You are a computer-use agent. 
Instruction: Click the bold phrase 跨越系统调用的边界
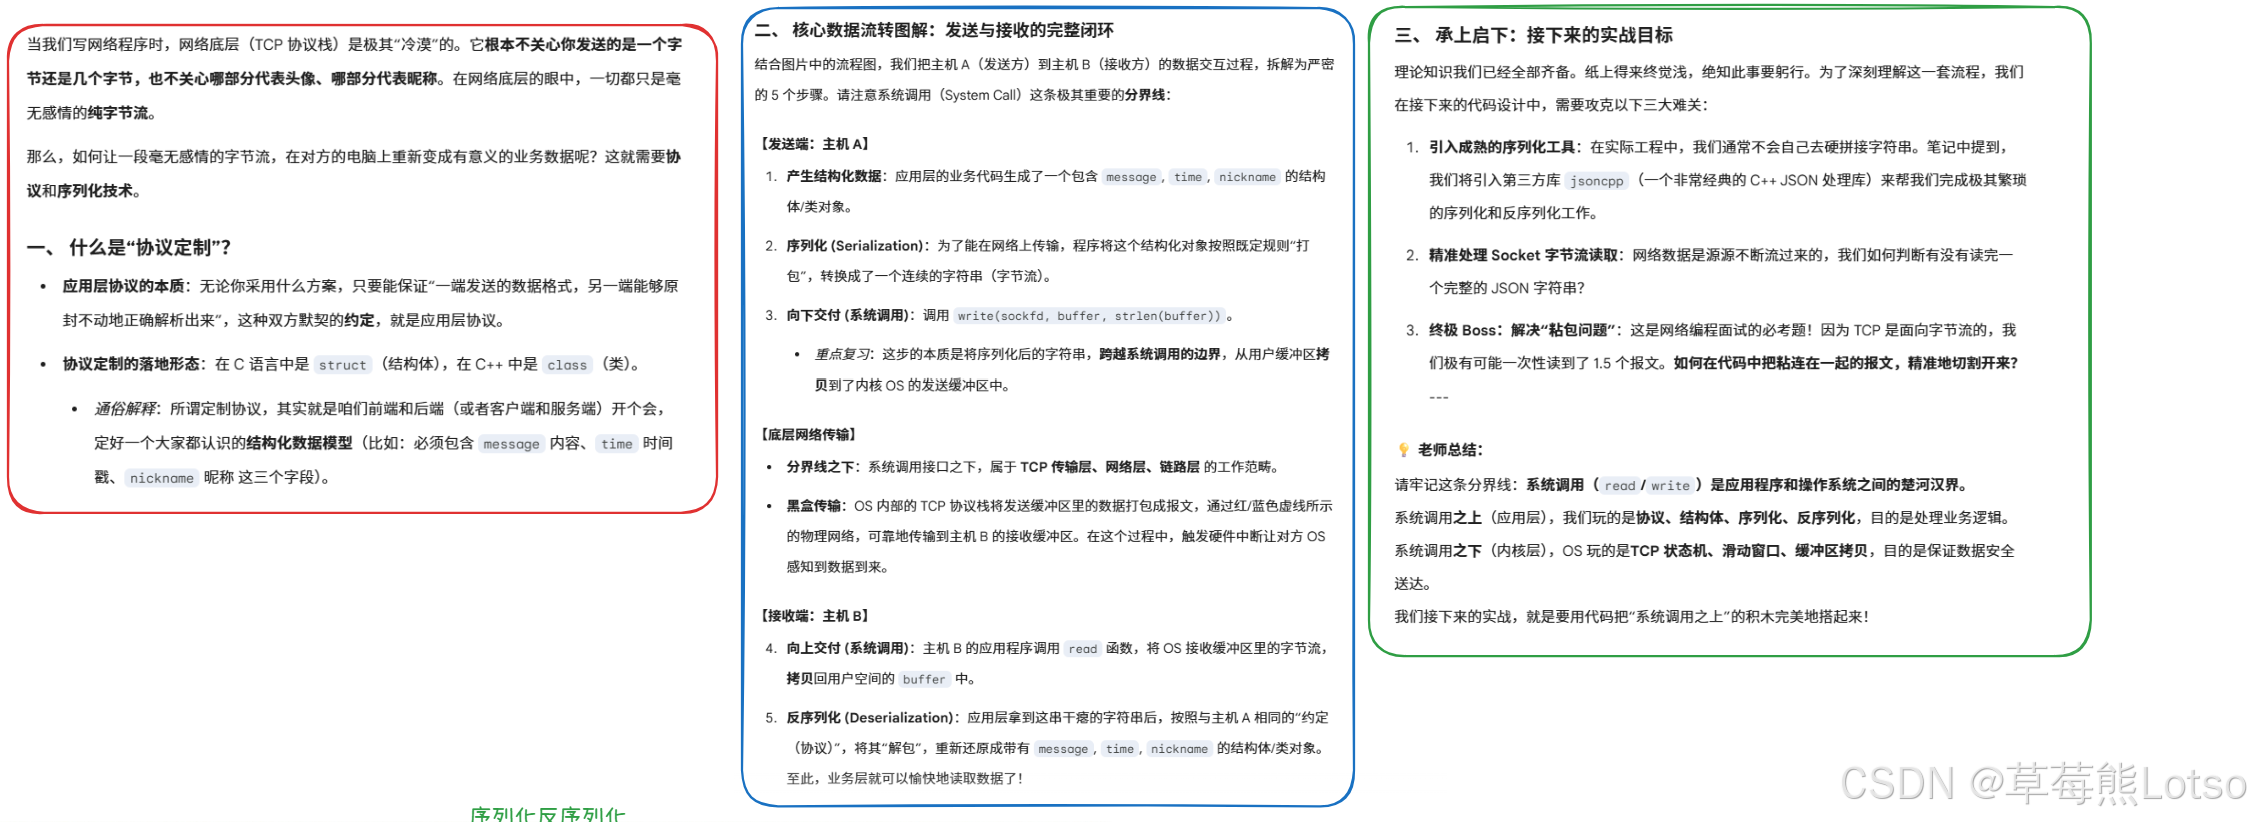(x=1159, y=354)
